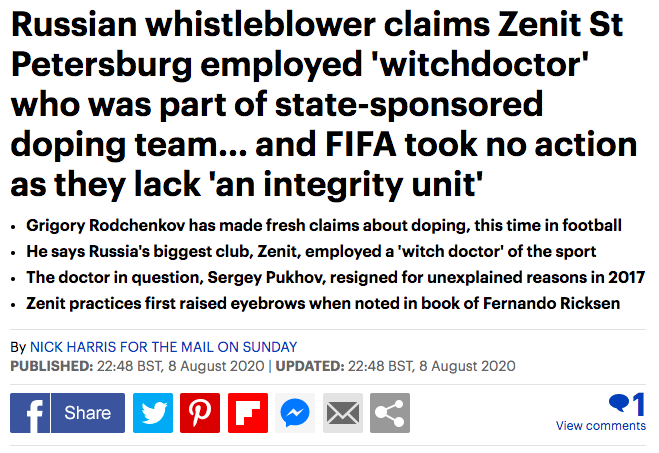Click the Sergey Pukhov bullet point
The height and width of the screenshot is (453, 659).
(x=335, y=278)
